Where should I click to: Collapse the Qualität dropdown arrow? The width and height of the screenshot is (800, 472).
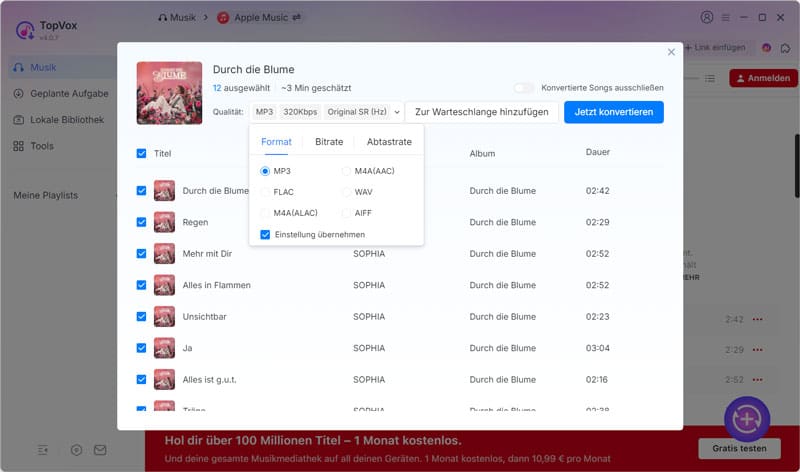397,112
